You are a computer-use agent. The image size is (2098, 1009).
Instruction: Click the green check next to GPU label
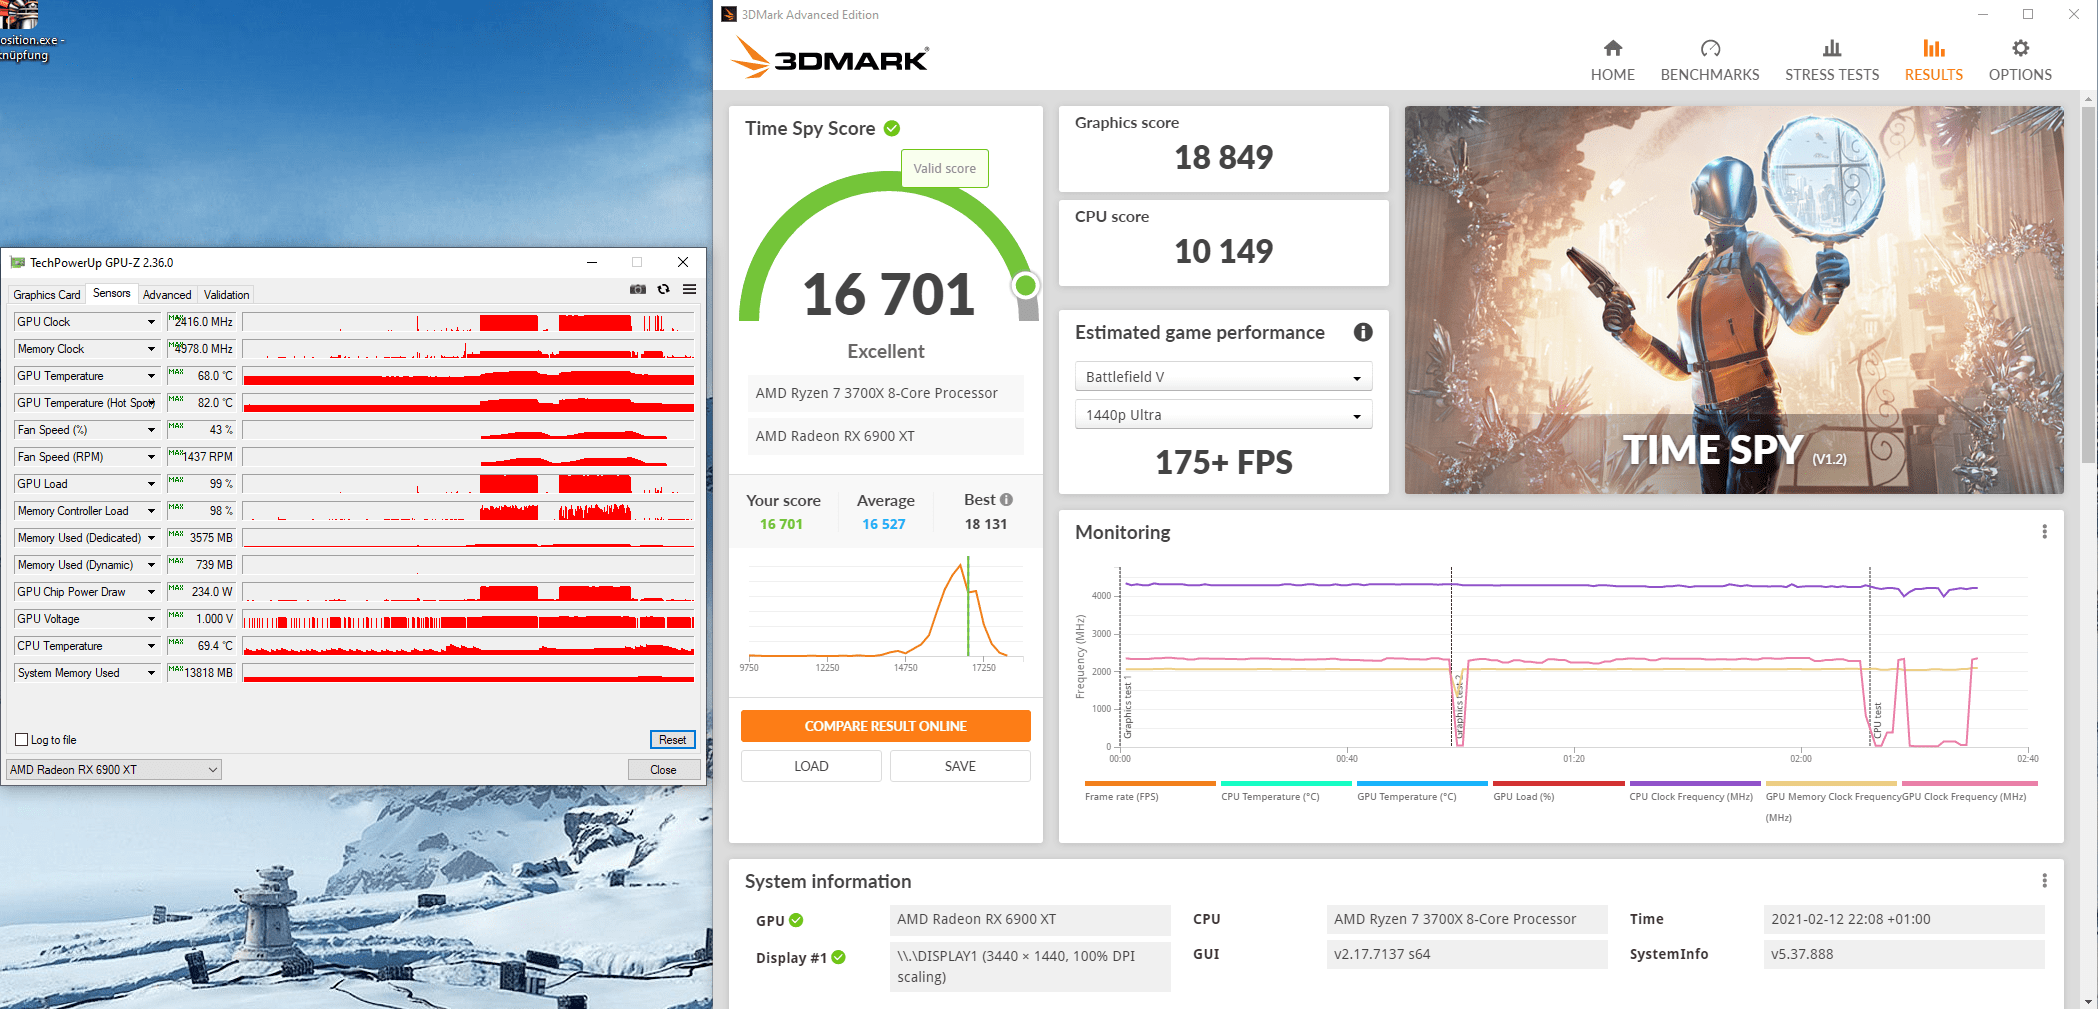796,920
